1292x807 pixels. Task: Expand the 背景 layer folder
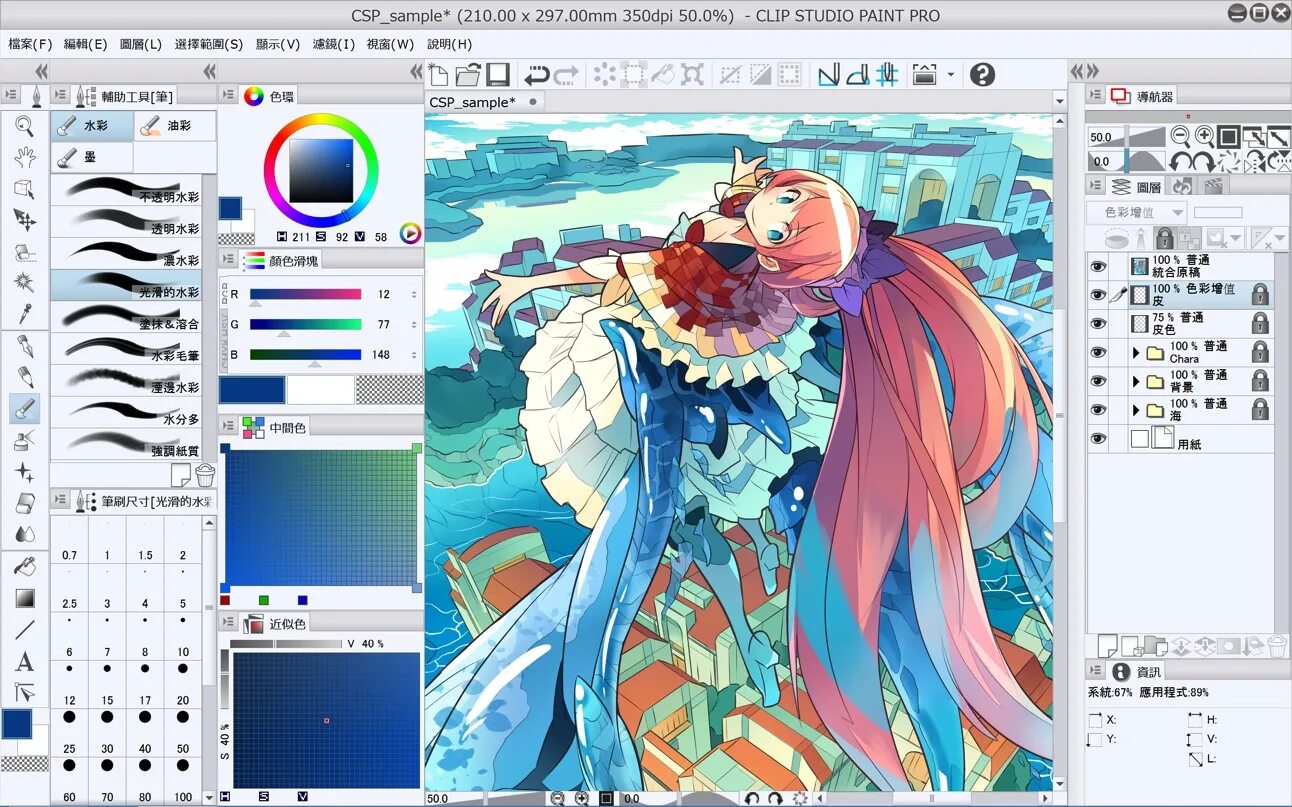tap(1136, 382)
